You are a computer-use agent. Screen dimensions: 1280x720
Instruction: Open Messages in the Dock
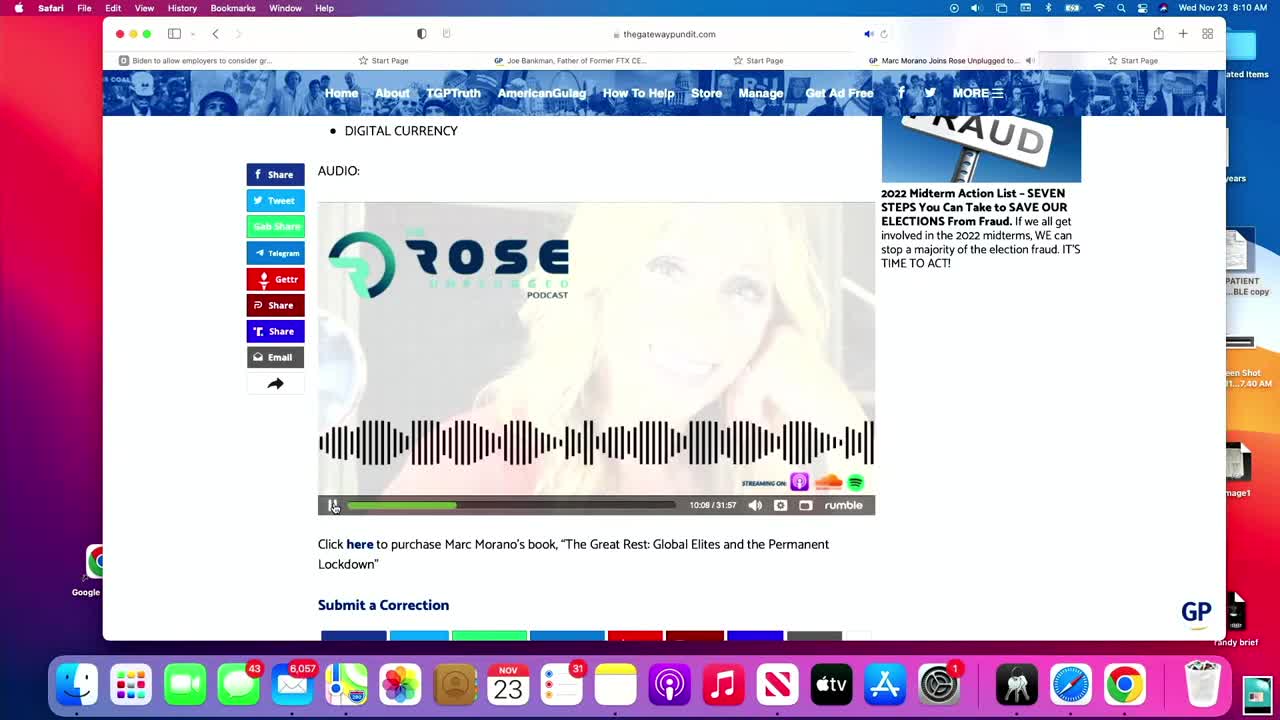pyautogui.click(x=238, y=685)
